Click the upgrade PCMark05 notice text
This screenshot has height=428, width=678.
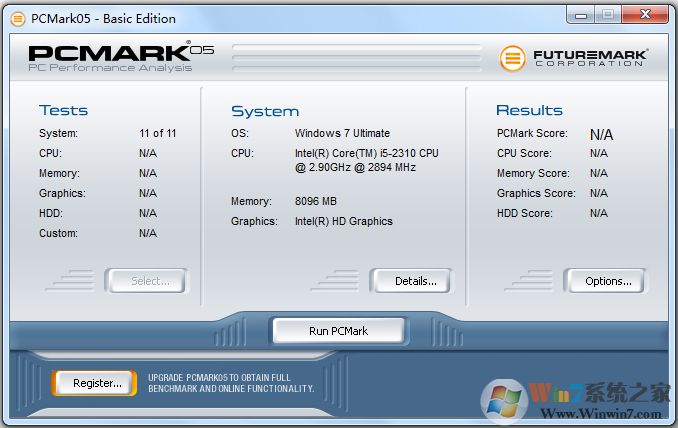click(231, 383)
